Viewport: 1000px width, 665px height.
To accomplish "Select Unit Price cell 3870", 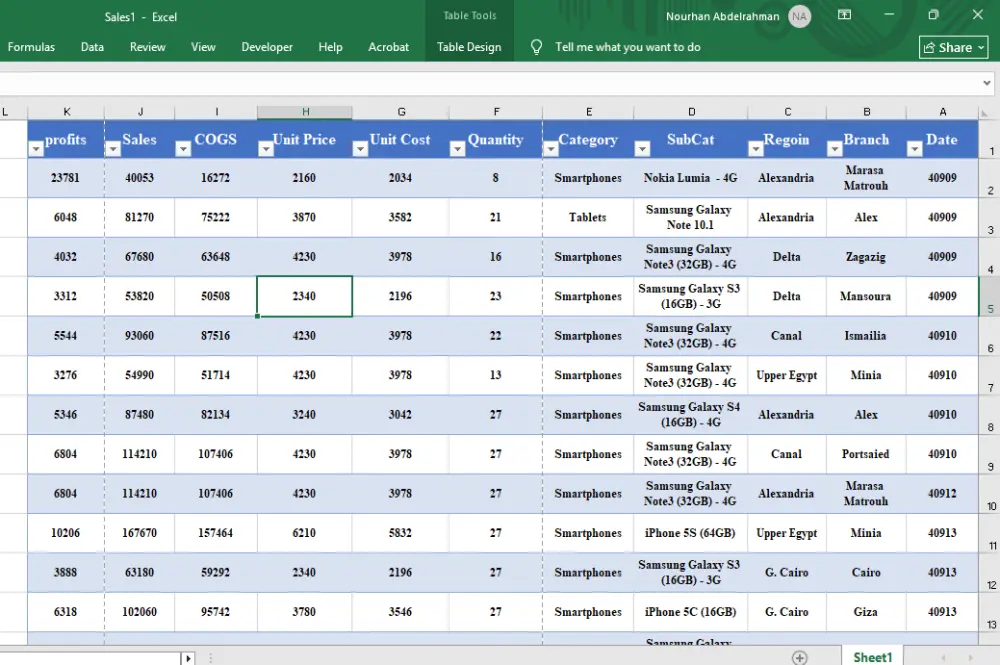I will (x=305, y=217).
